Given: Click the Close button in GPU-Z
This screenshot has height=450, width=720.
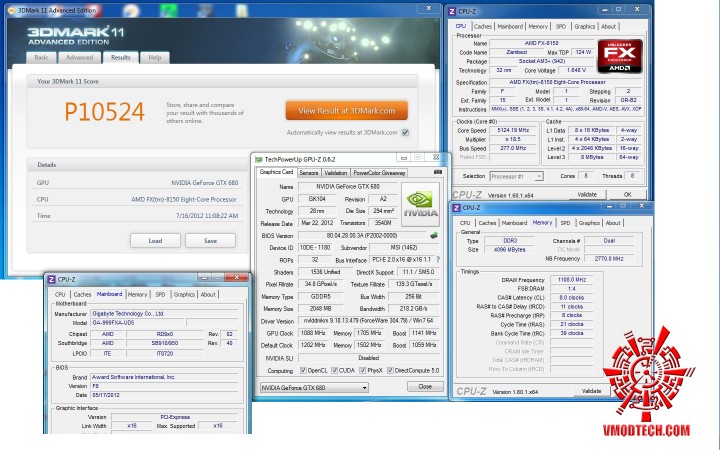Looking at the screenshot, I should click(425, 386).
